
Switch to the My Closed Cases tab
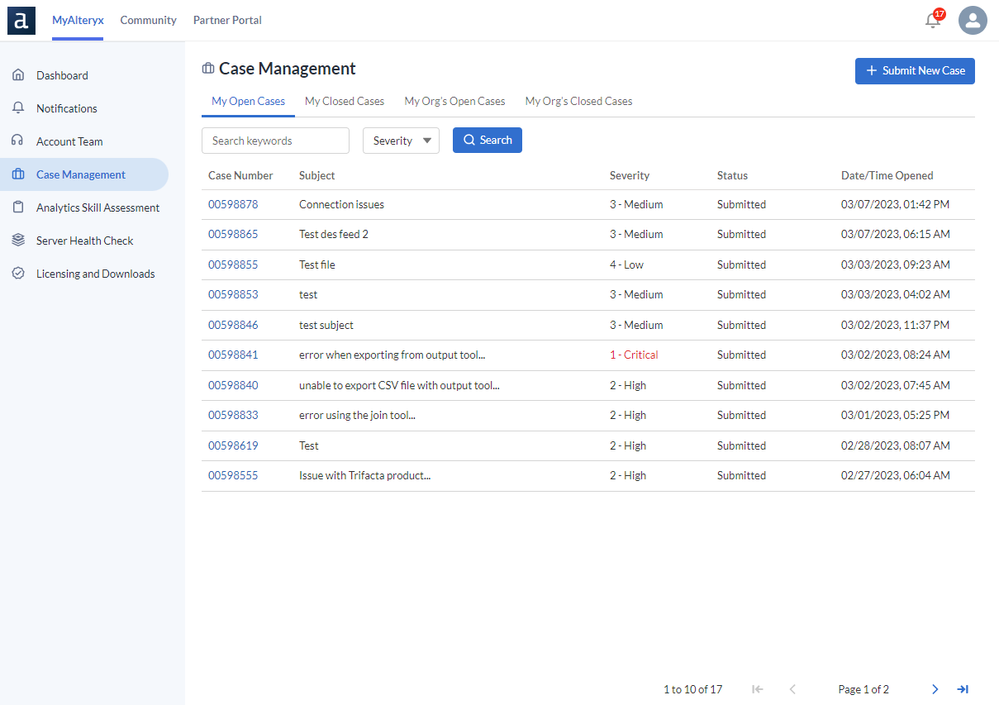click(344, 101)
